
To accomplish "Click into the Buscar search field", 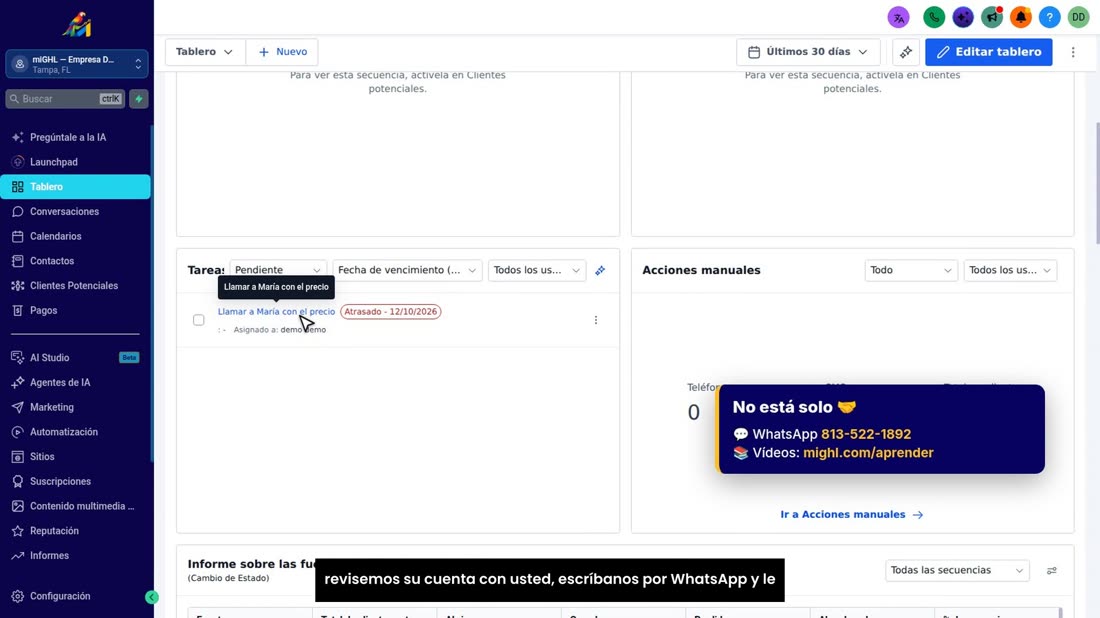I will (65, 99).
